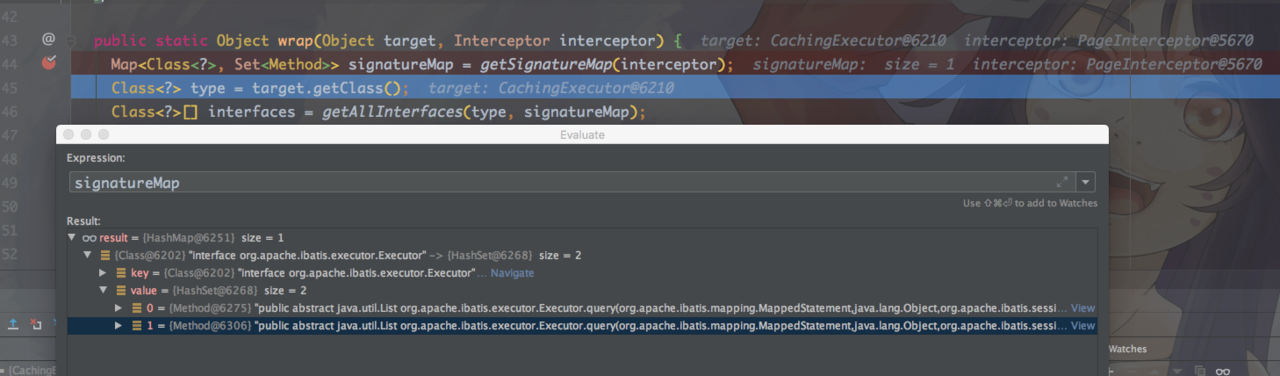Click the watch glasses icon in Watches panel
This screenshot has width=1280, height=376.
1222,371
